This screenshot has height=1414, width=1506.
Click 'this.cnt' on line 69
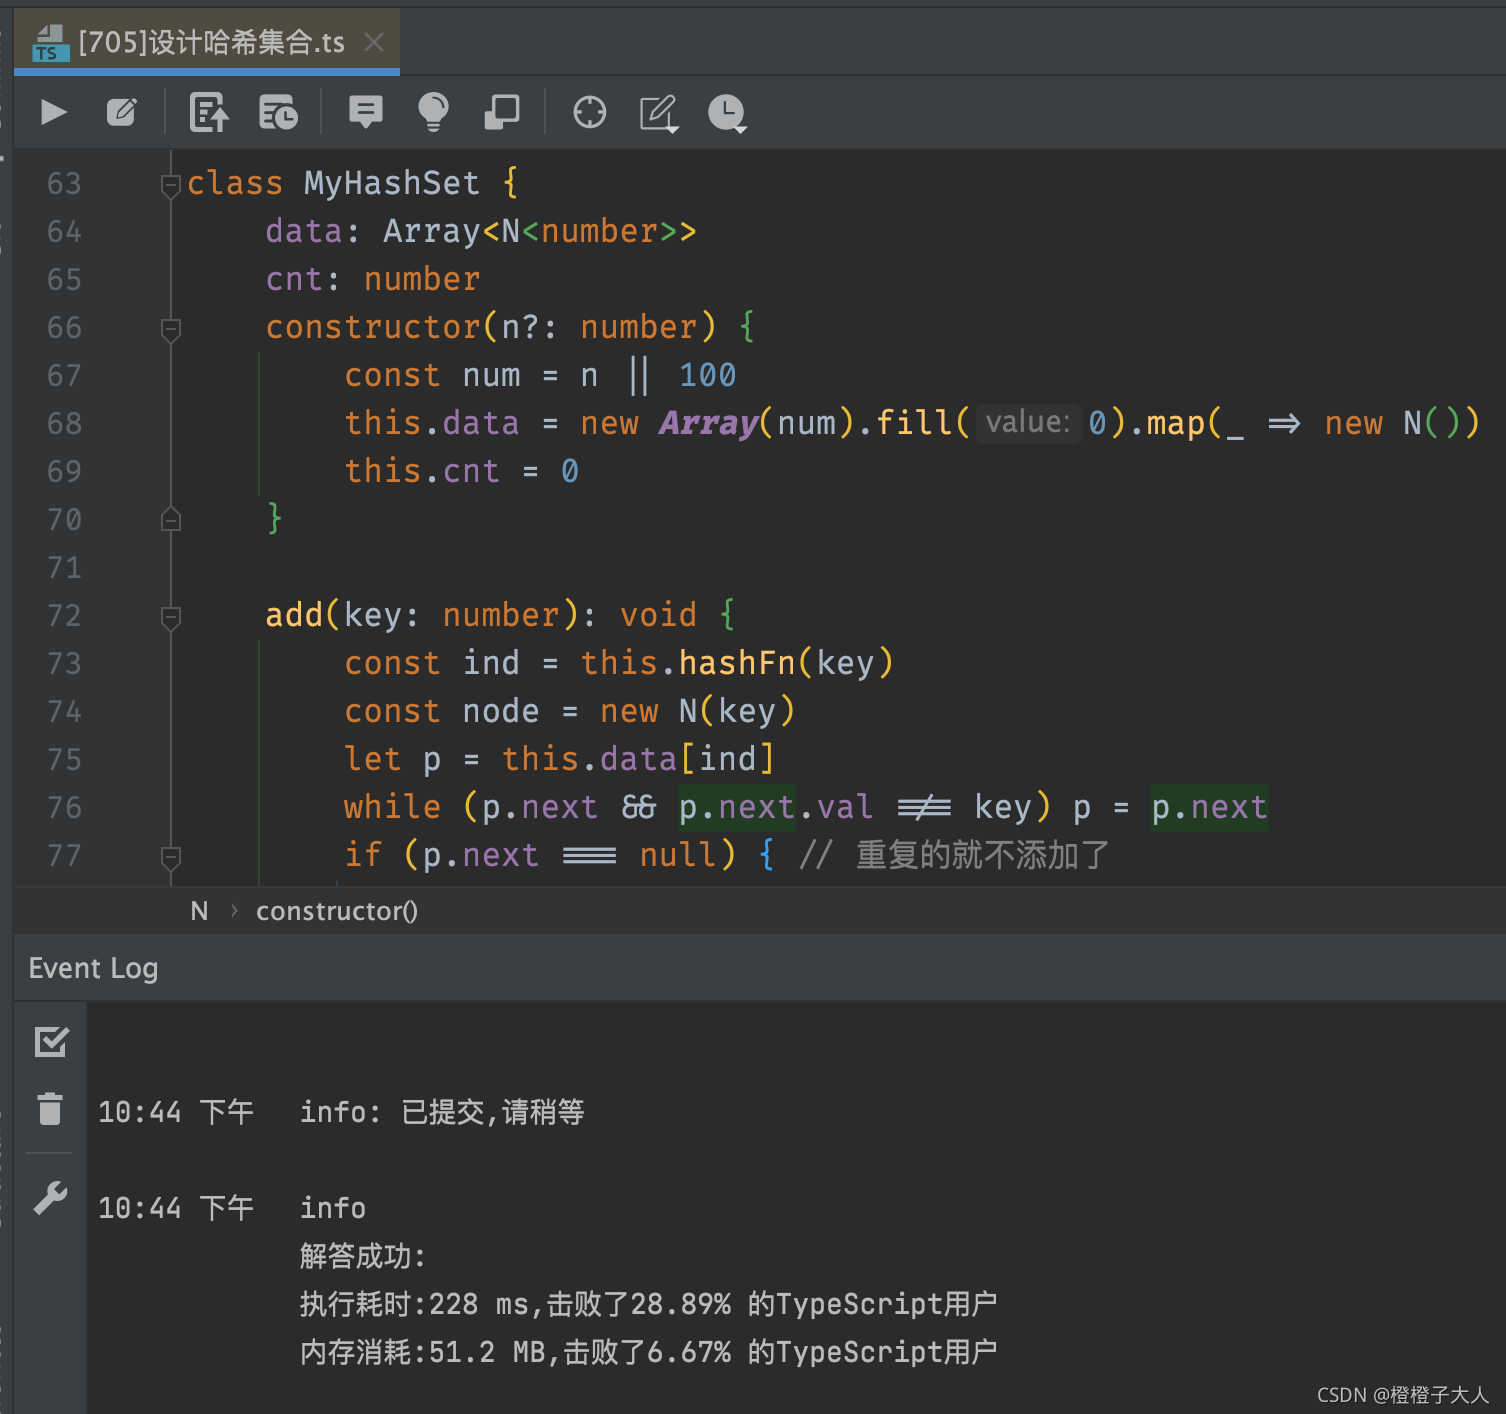coord(422,471)
